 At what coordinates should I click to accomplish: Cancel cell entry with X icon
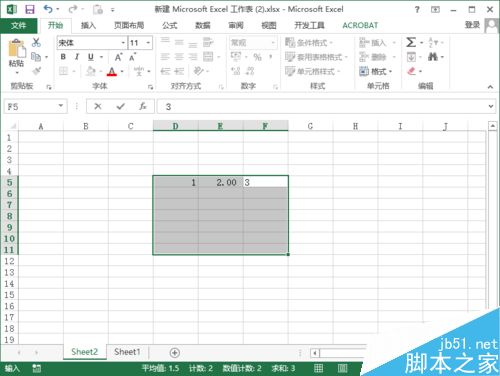pos(98,106)
